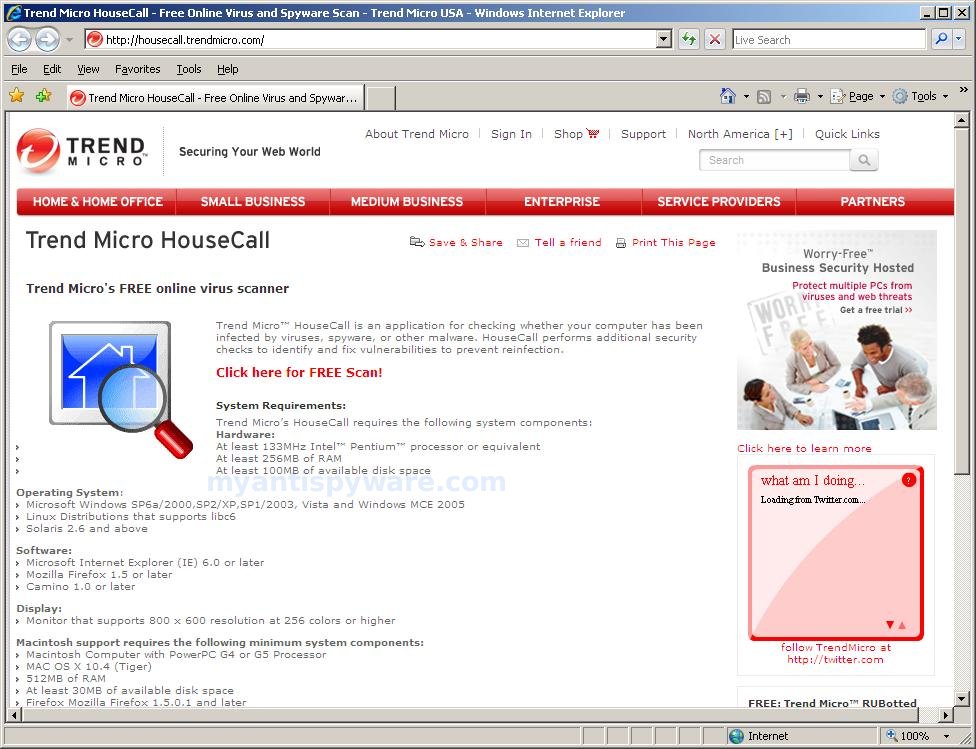Open the Partners section
Screen dimensions: 976x749
[873, 202]
